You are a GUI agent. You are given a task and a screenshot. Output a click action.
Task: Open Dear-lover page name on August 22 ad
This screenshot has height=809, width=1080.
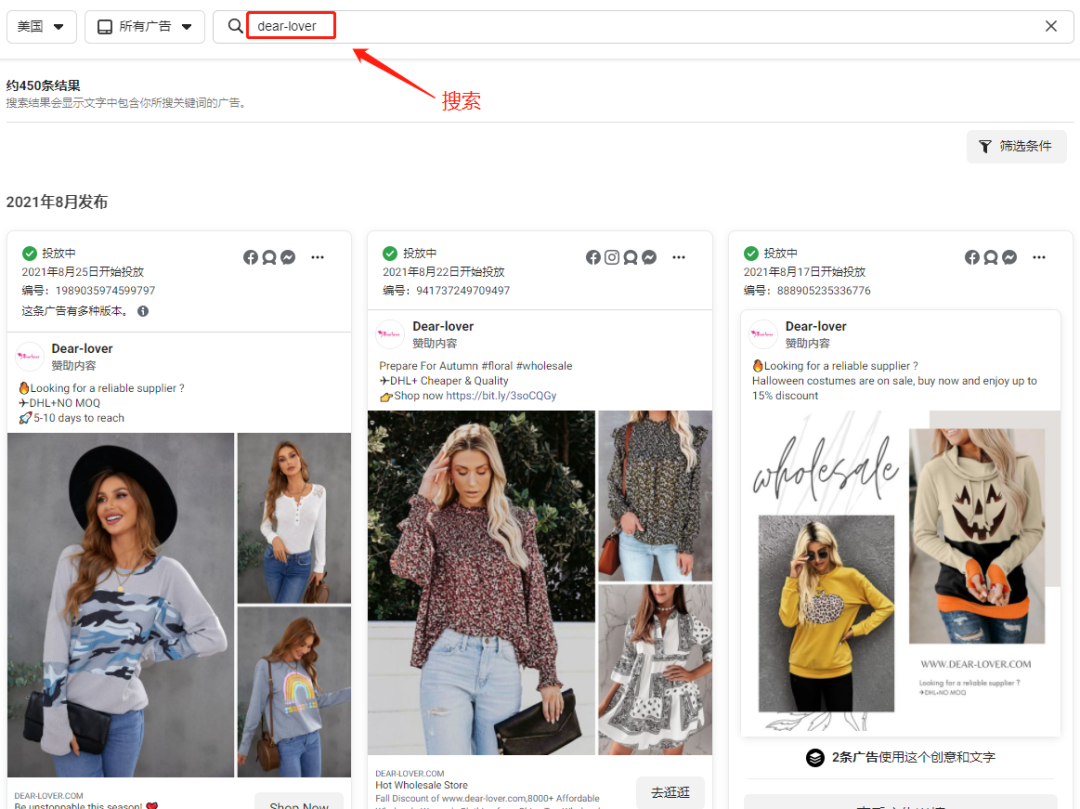(443, 326)
